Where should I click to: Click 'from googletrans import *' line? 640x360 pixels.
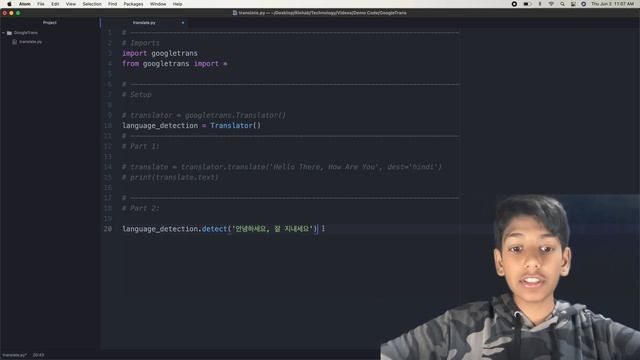pos(175,64)
